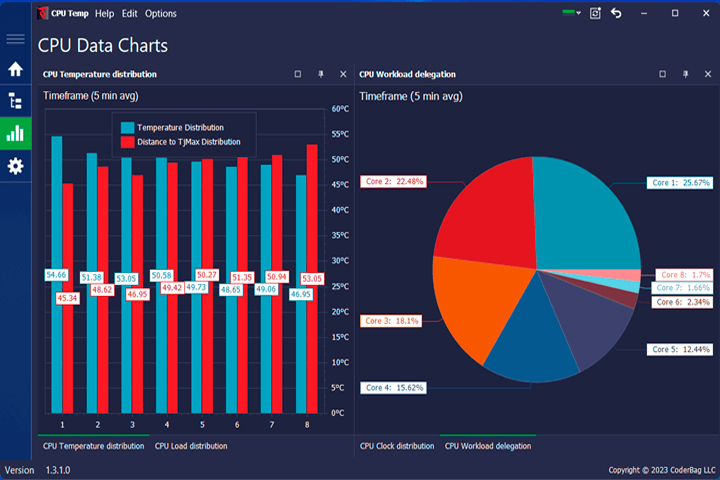Pin the CPU Workload delegation panel
720x480 pixels.
685,74
